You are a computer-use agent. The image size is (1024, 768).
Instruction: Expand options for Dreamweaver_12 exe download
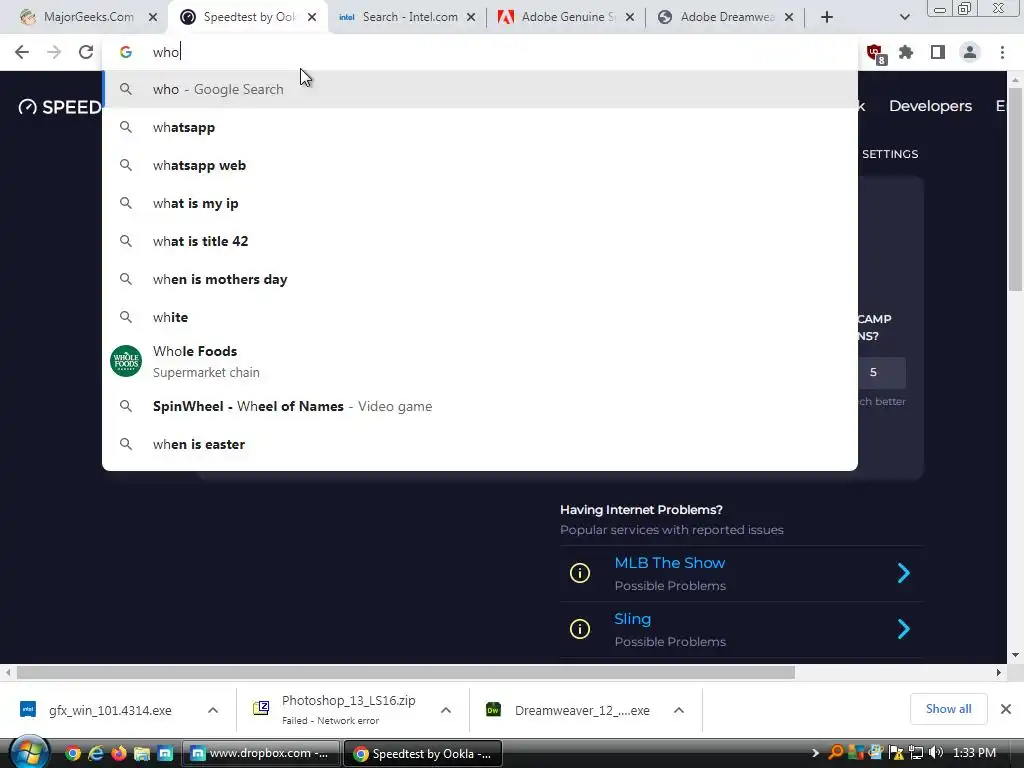(x=679, y=710)
